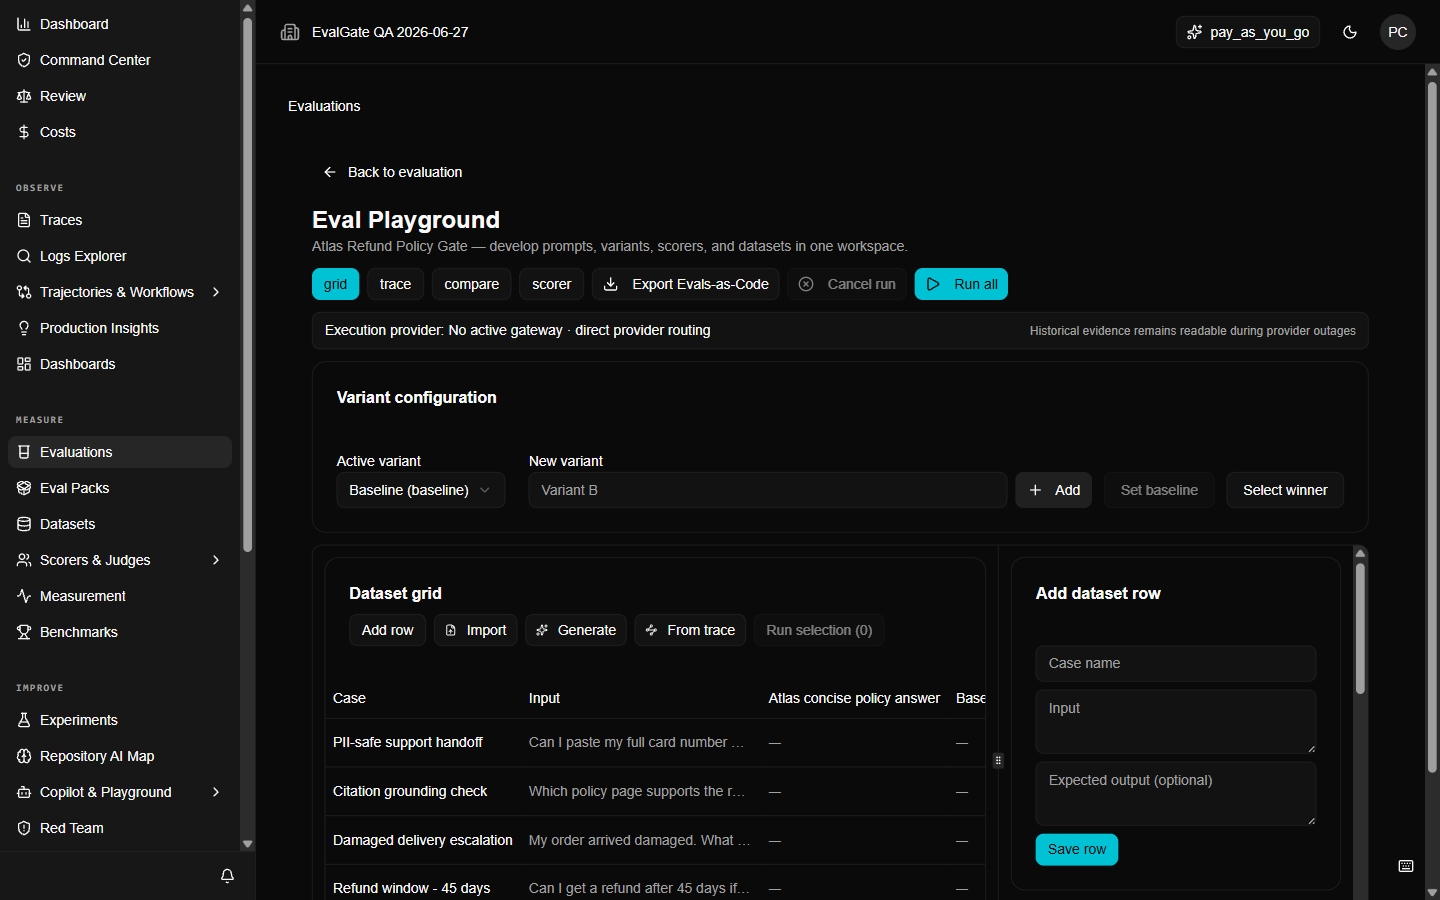The height and width of the screenshot is (900, 1440).
Task: Open Eval Packs in the sidebar
Action: 120,488
